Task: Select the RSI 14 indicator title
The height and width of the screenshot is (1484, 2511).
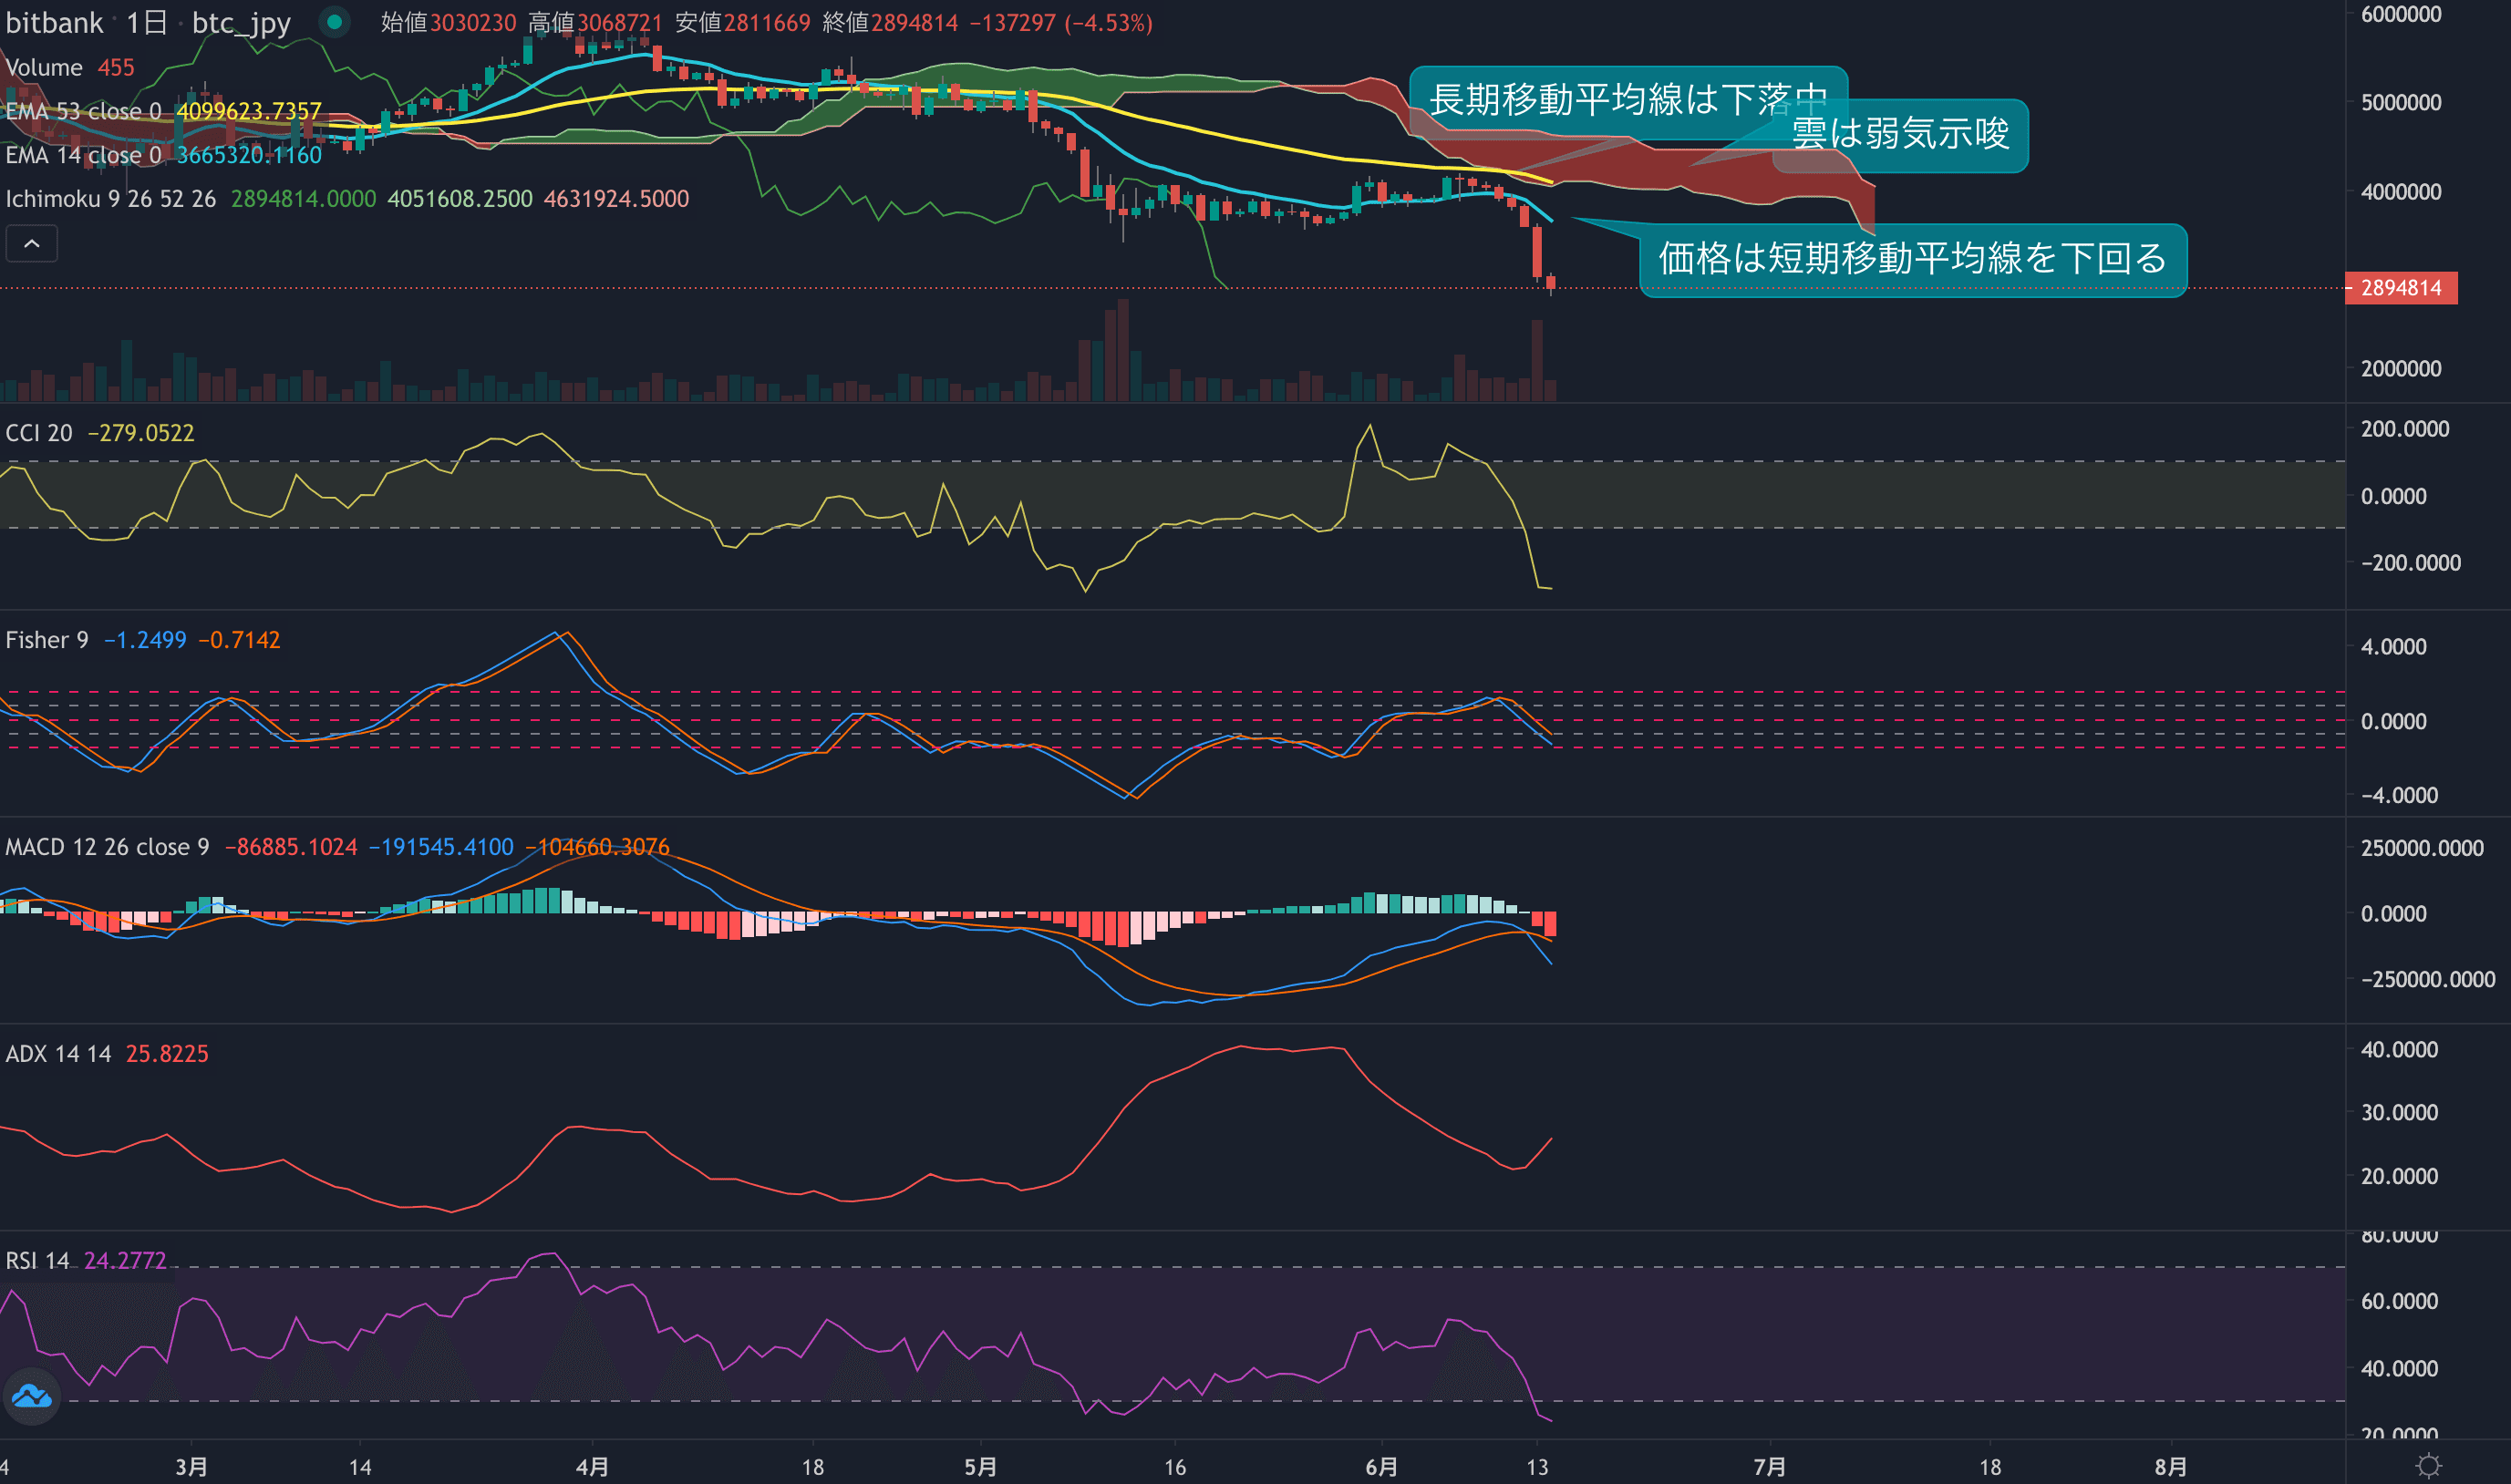Action: click(x=37, y=1261)
